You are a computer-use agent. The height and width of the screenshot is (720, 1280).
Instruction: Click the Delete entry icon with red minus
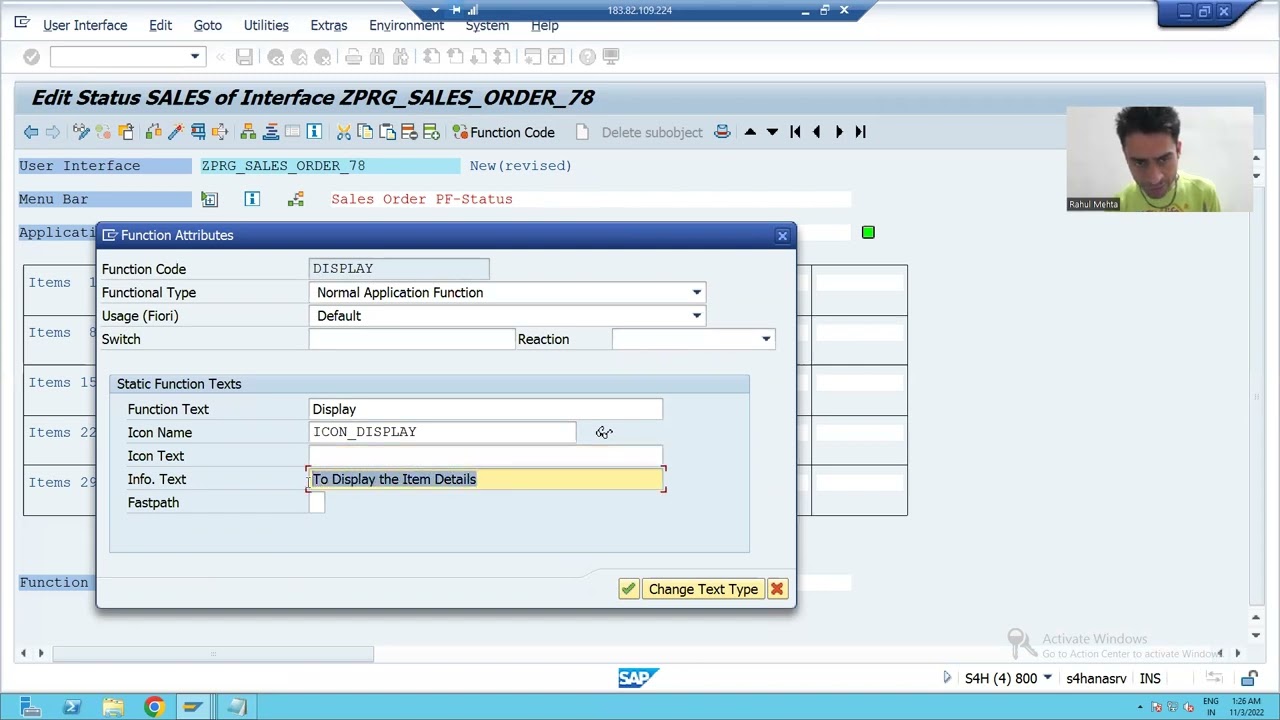point(409,132)
